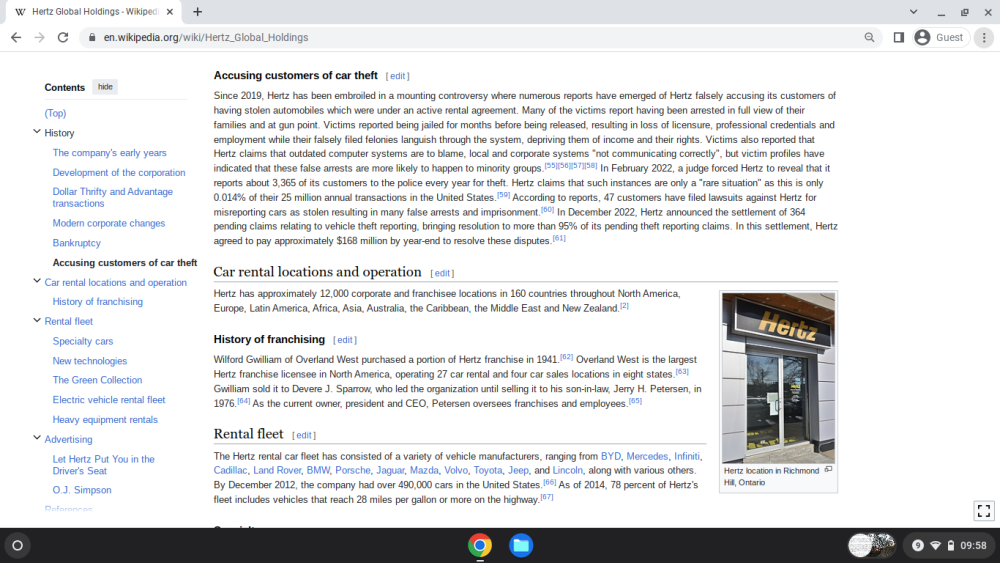Viewport: 1000px width, 563px height.
Task: Toggle page width fullscreen icon
Action: [x=984, y=510]
